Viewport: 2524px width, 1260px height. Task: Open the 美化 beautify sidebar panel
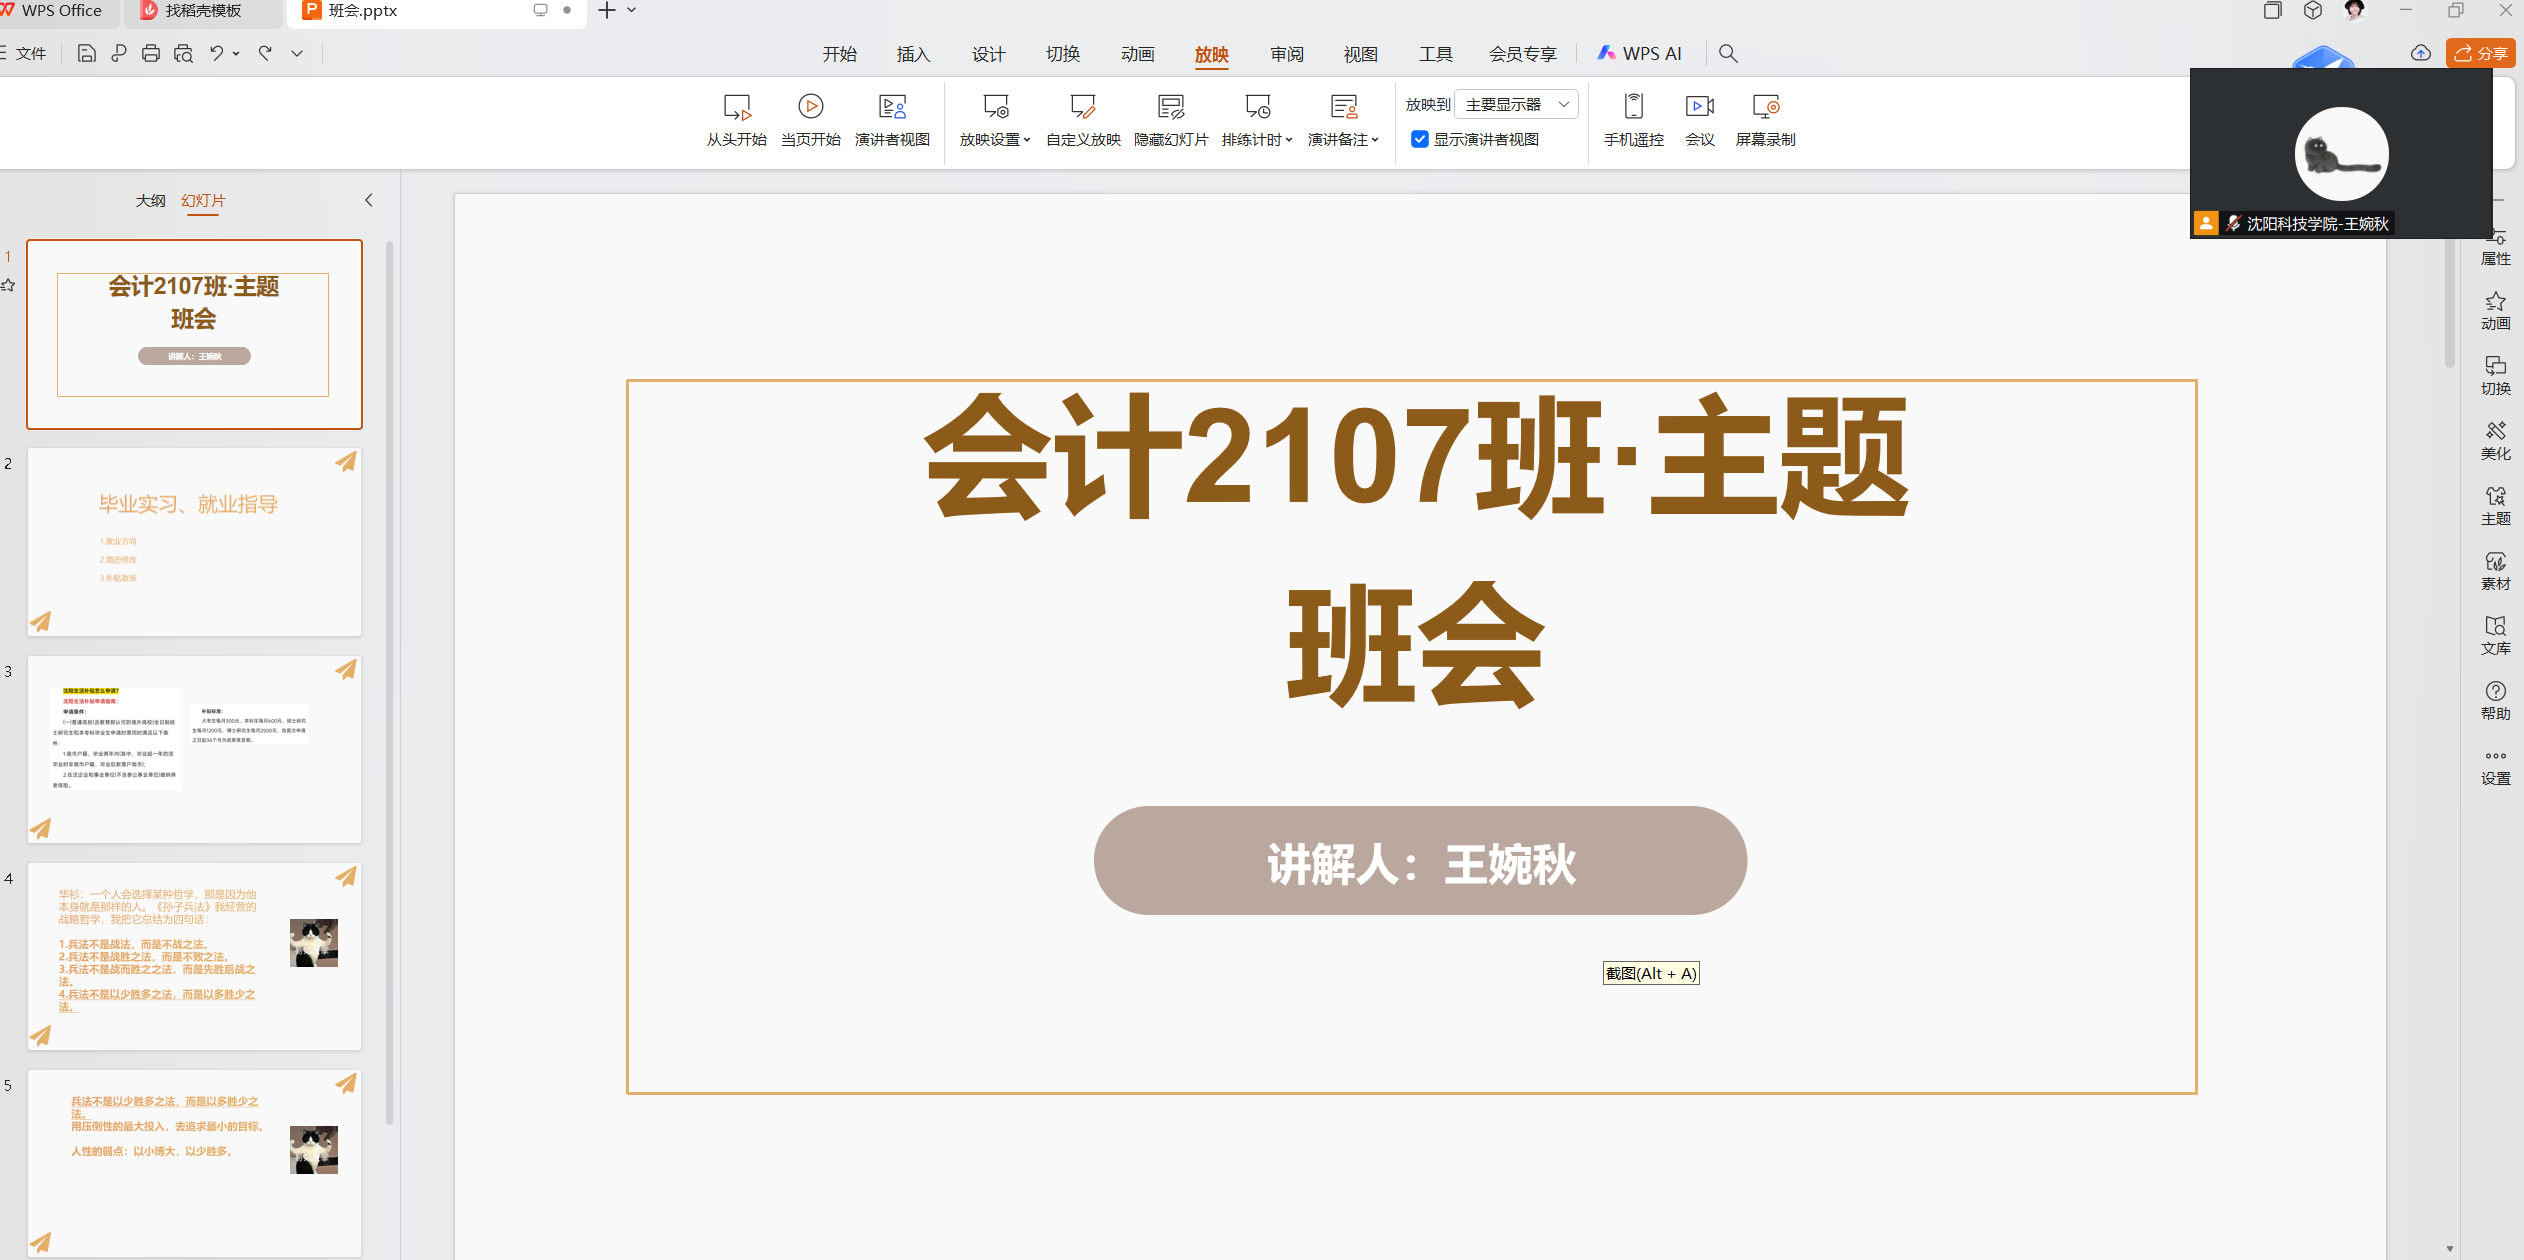(x=2495, y=440)
